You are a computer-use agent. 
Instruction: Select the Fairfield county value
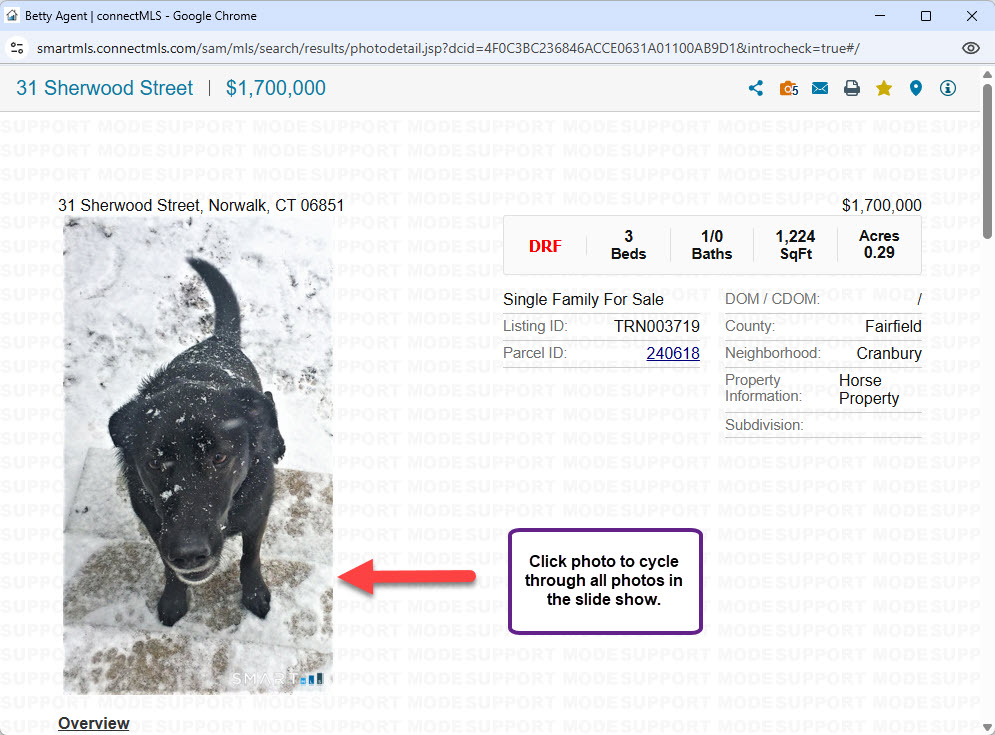pyautogui.click(x=893, y=326)
